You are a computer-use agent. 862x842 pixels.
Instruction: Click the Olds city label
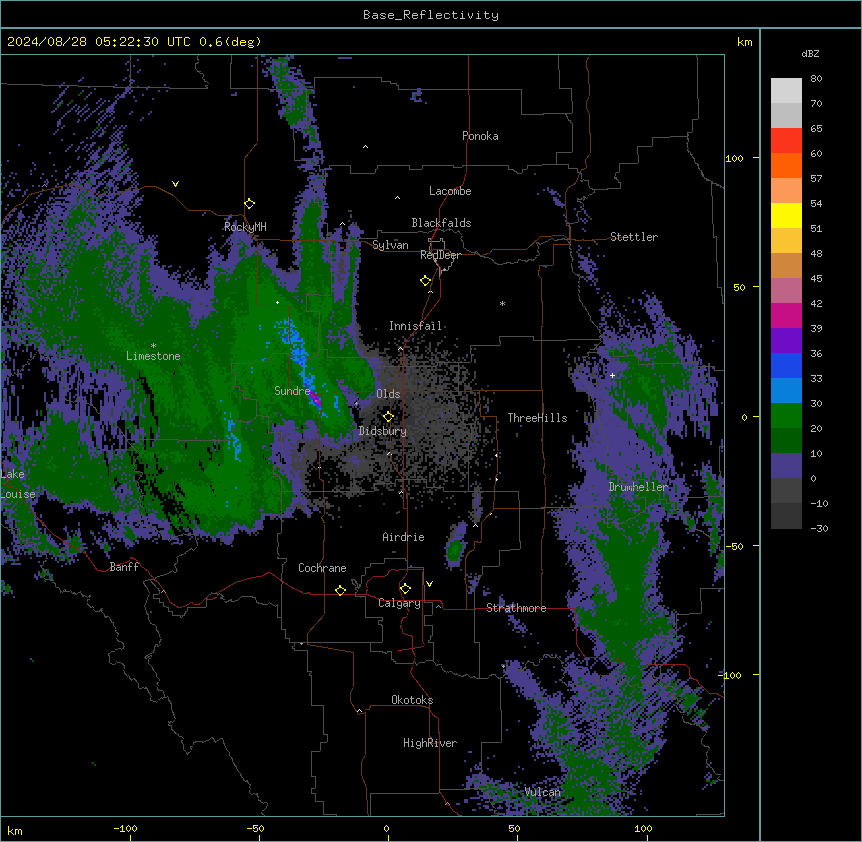click(x=388, y=394)
